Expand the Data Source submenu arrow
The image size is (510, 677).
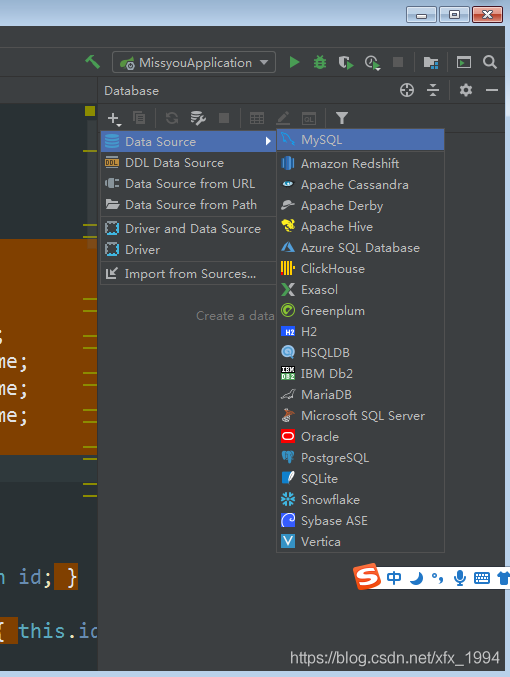[268, 141]
